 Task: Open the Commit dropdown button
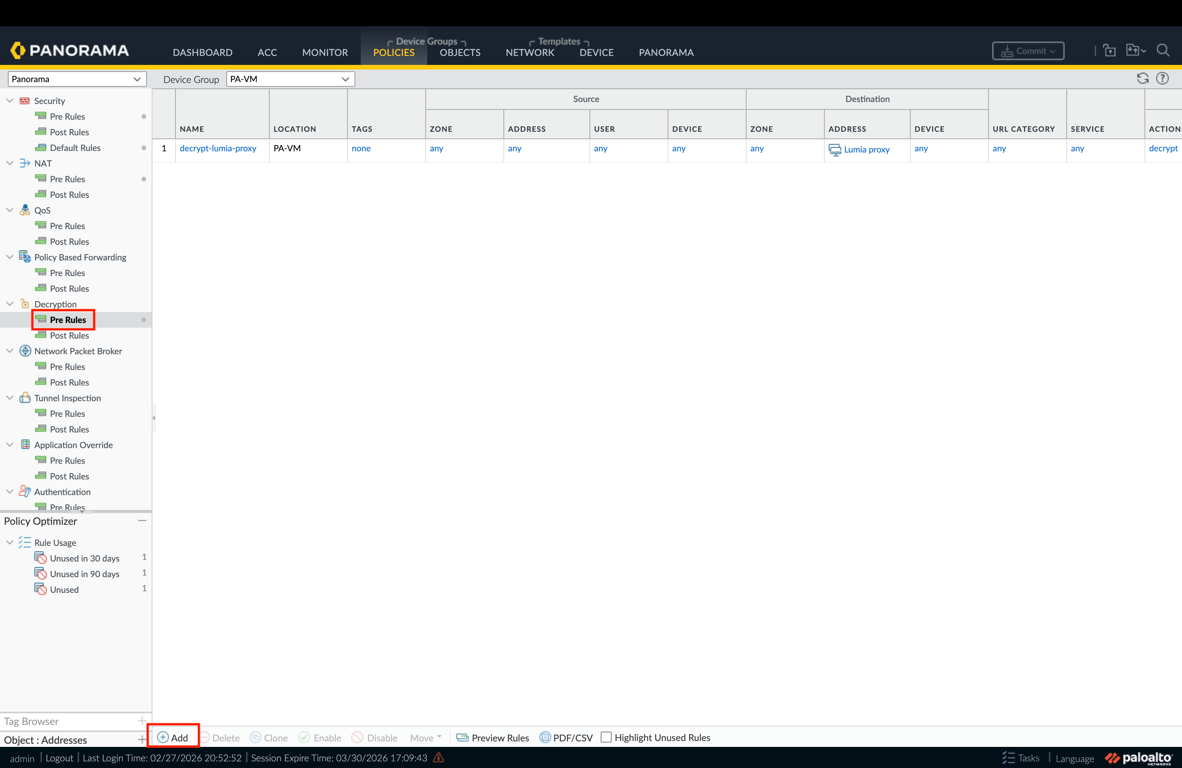[x=1028, y=50]
